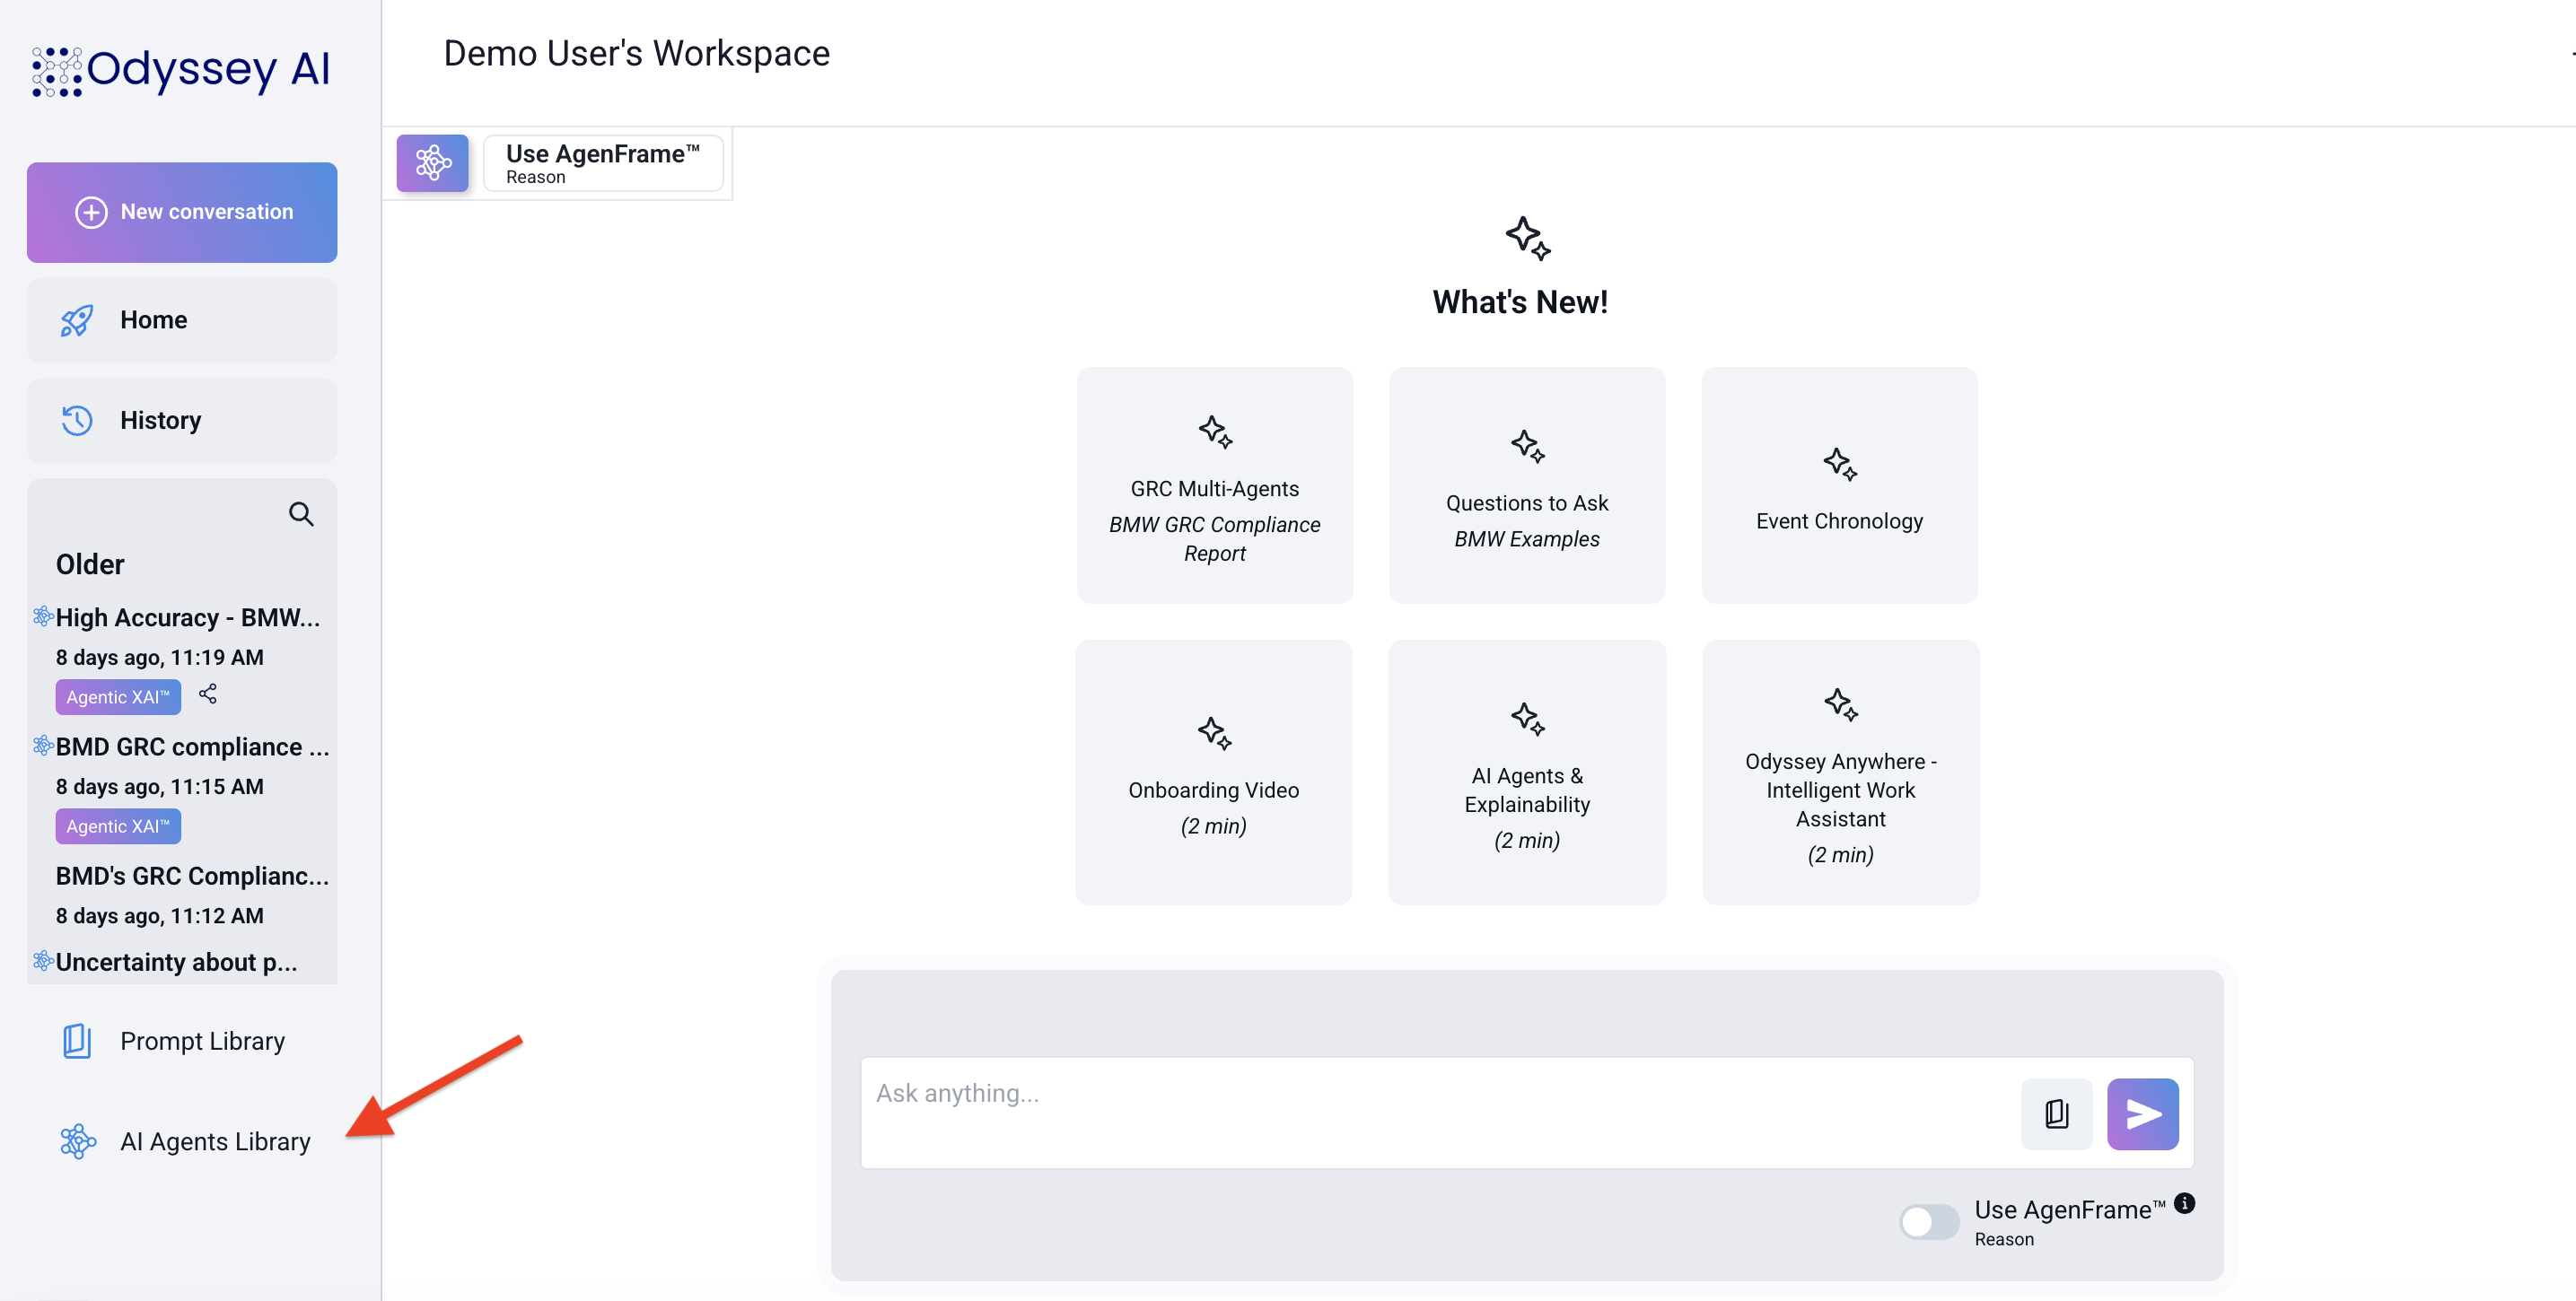
Task: Open the Event Chronology card
Action: click(x=1839, y=485)
